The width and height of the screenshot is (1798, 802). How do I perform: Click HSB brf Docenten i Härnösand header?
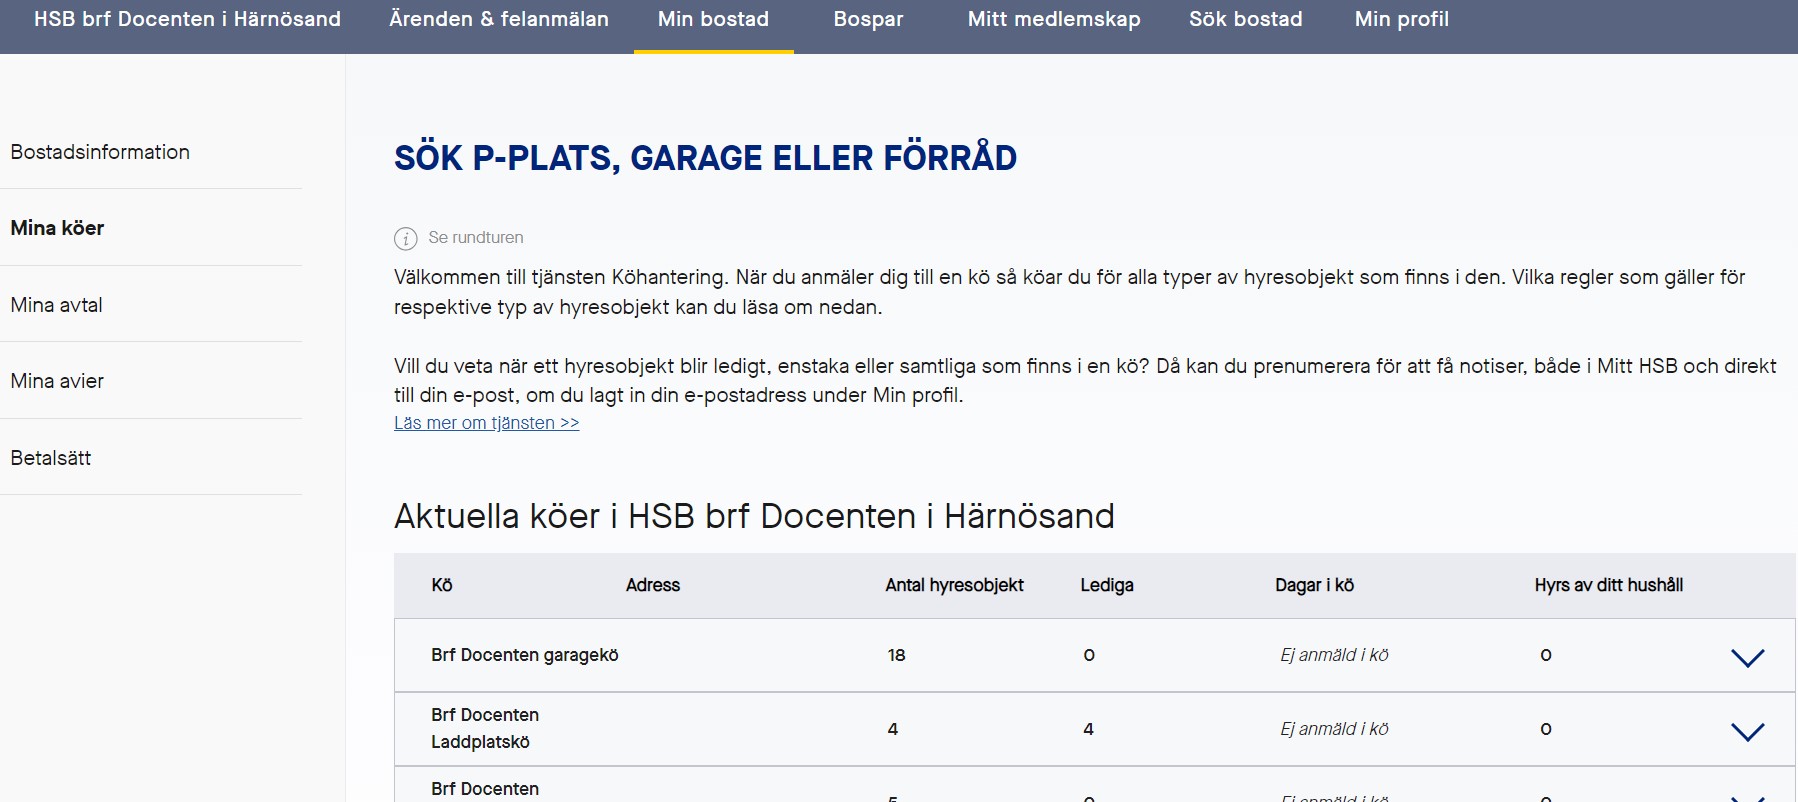pos(187,20)
